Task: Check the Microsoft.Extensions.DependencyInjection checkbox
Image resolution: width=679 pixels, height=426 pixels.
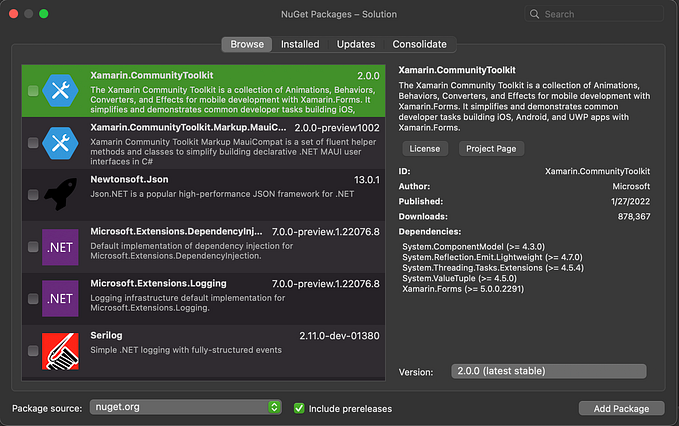Action: pyautogui.click(x=33, y=247)
